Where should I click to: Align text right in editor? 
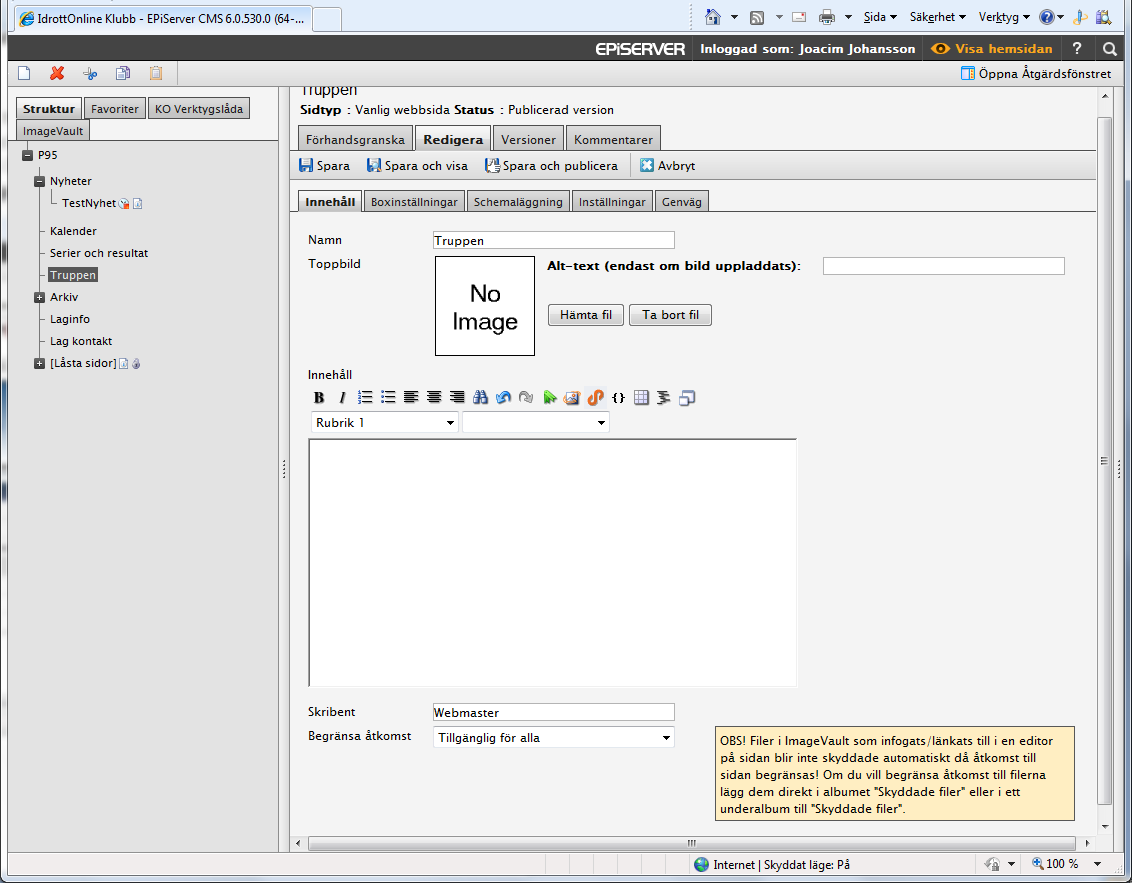click(457, 397)
